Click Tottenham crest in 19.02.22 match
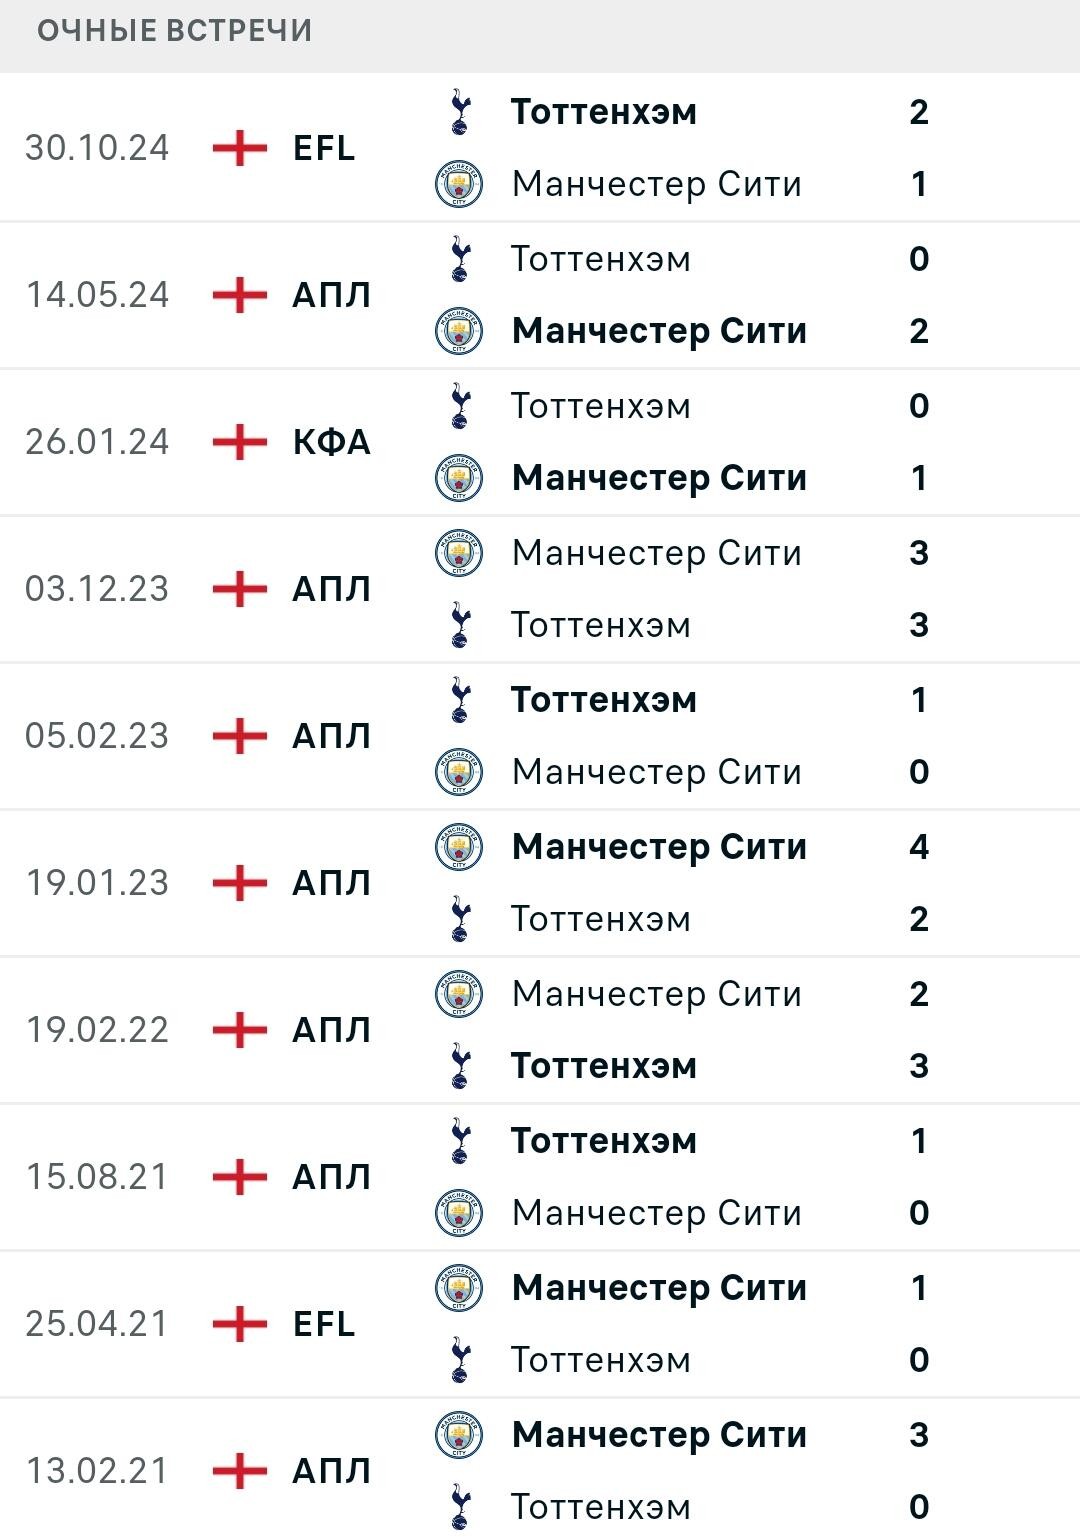Viewport: 1080px width, 1537px height. 459,1066
